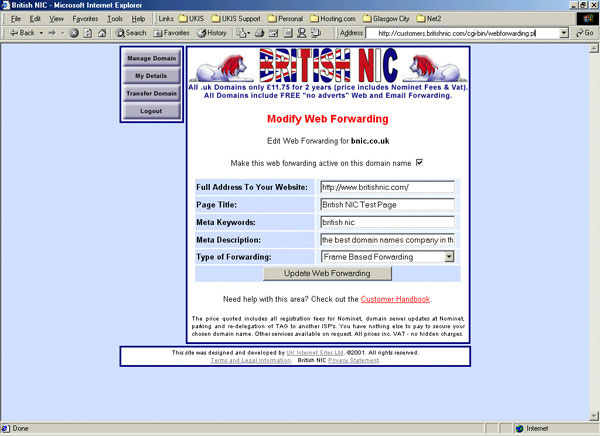600x436 pixels.
Task: Click the bnic.co.uk domain text
Action: click(x=370, y=141)
